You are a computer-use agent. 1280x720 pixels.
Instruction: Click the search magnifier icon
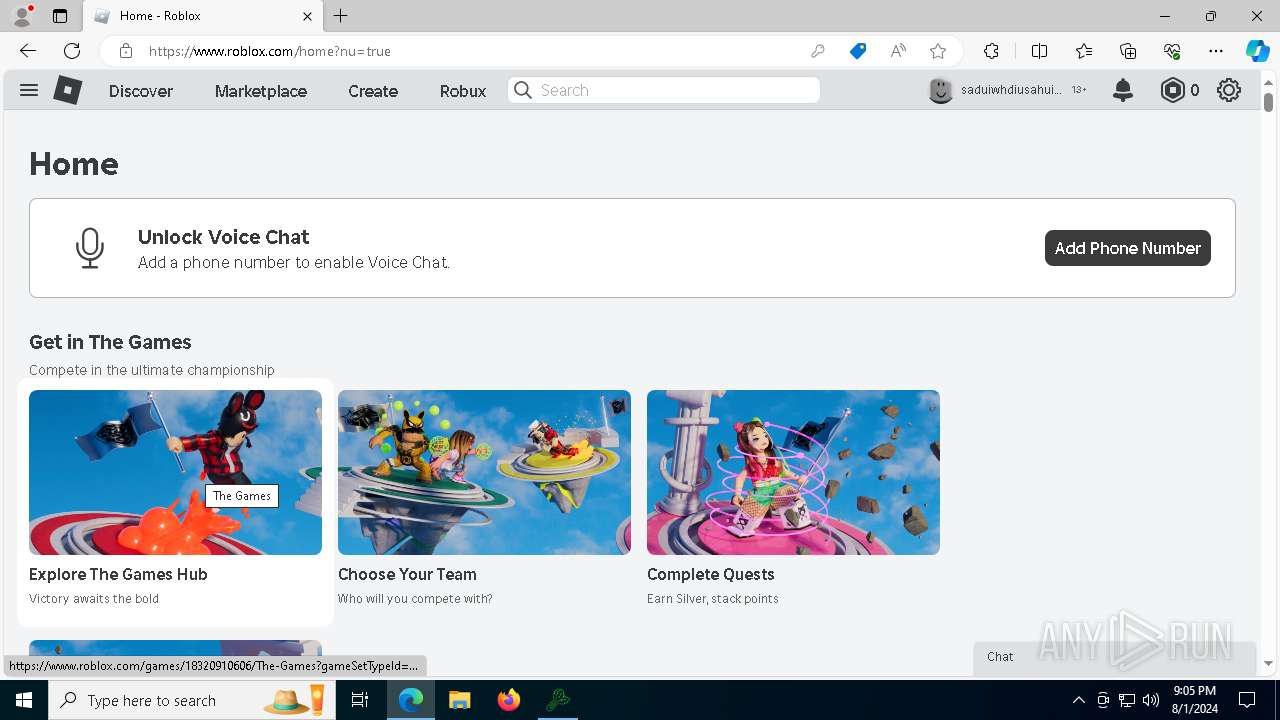(523, 90)
